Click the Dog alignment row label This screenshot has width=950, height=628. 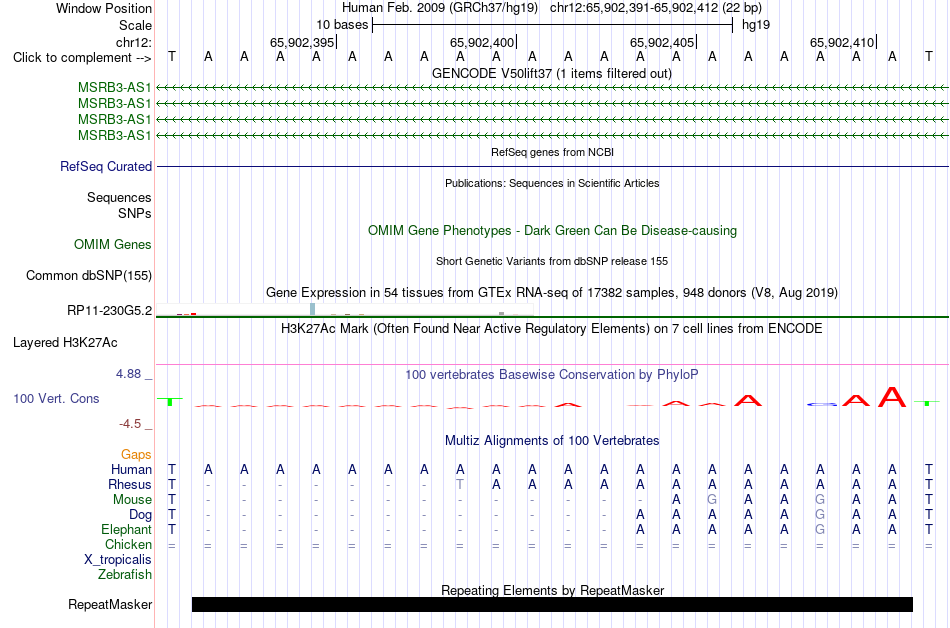141,515
